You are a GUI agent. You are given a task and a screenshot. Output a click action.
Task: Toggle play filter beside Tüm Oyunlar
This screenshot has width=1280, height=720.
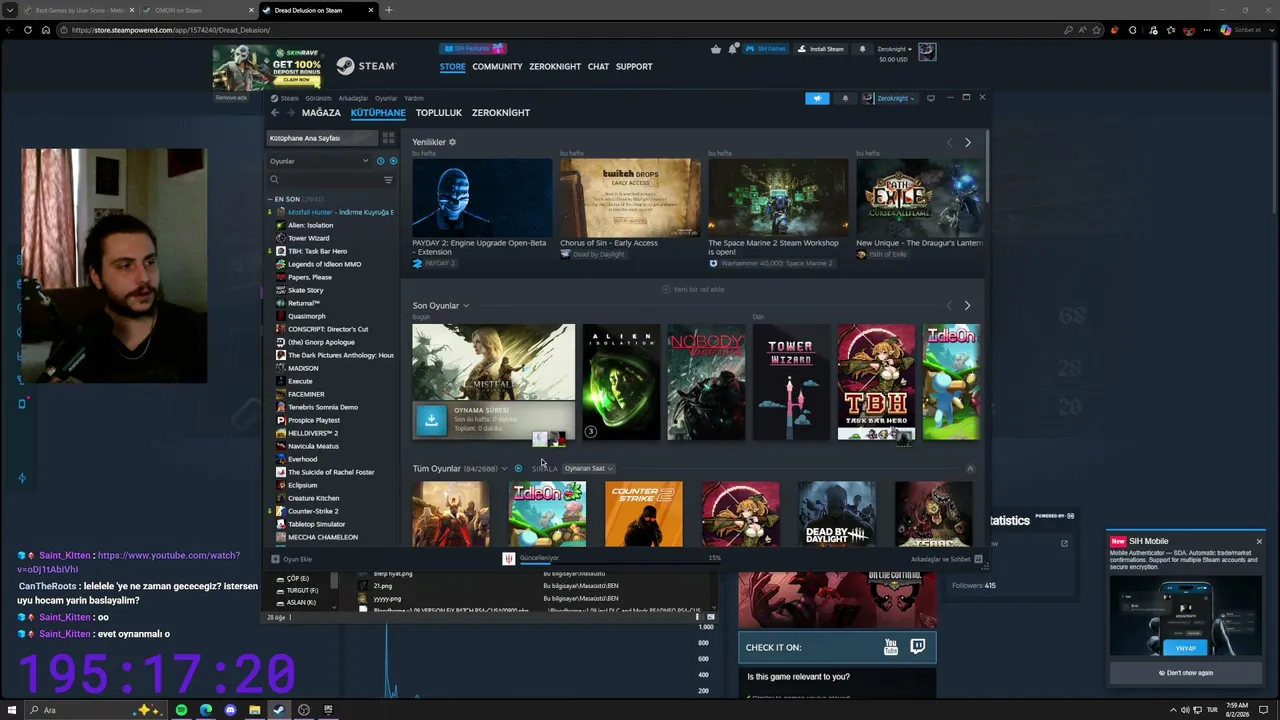tap(518, 469)
